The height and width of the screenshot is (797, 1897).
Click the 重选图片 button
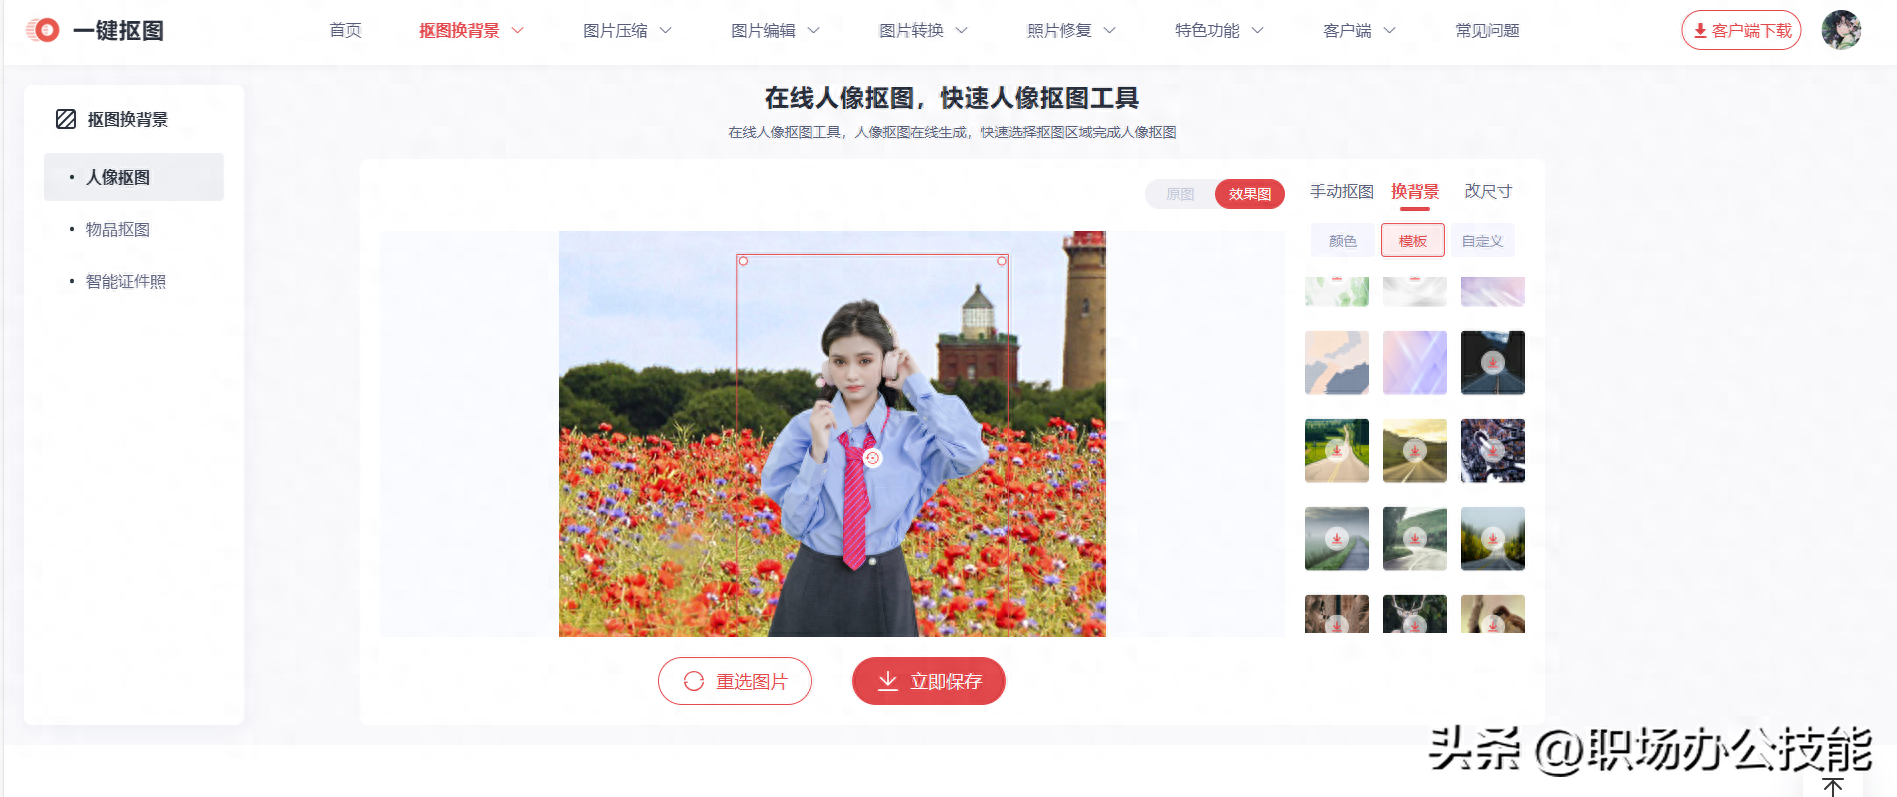[735, 681]
